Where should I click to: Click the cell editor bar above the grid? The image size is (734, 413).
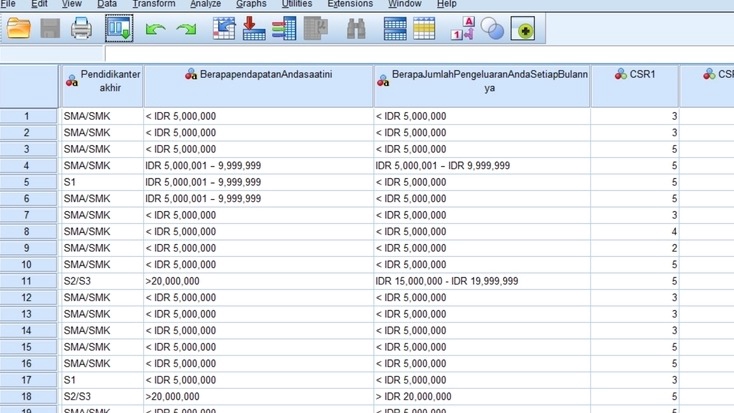click(x=419, y=54)
